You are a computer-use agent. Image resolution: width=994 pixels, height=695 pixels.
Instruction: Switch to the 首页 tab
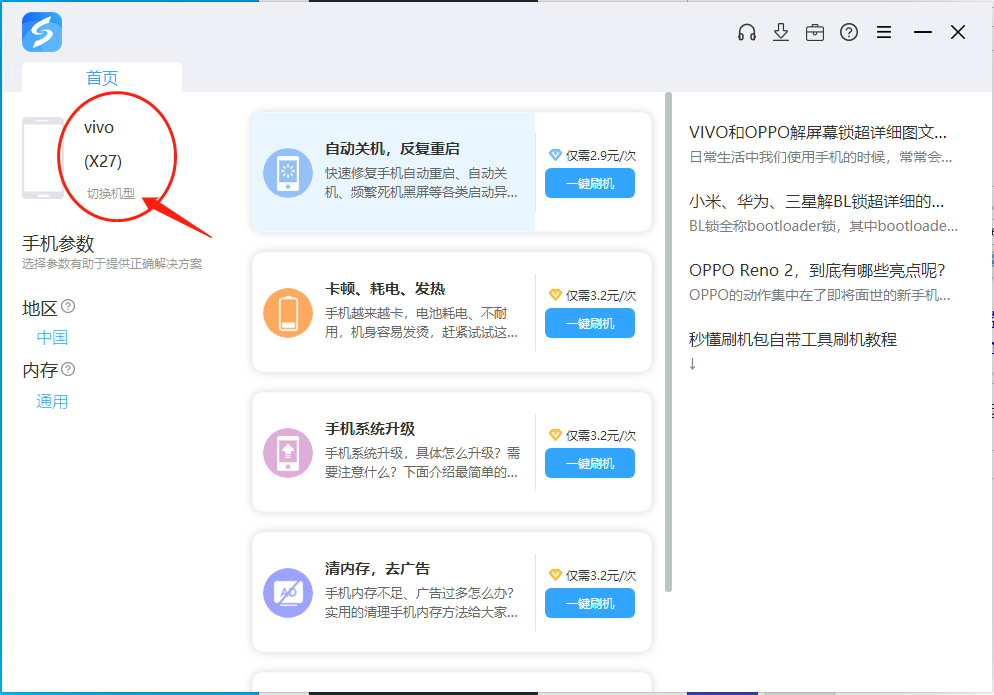point(102,78)
